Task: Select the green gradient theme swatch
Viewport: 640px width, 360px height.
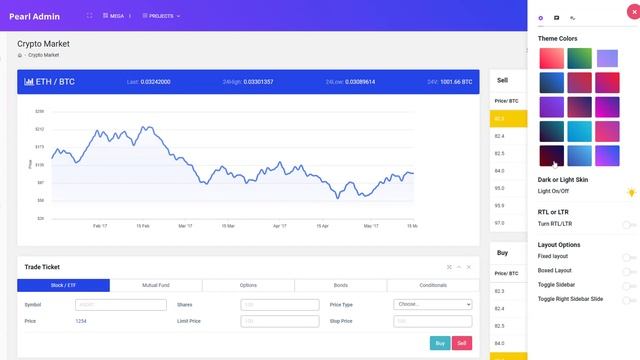Action: pos(579,58)
